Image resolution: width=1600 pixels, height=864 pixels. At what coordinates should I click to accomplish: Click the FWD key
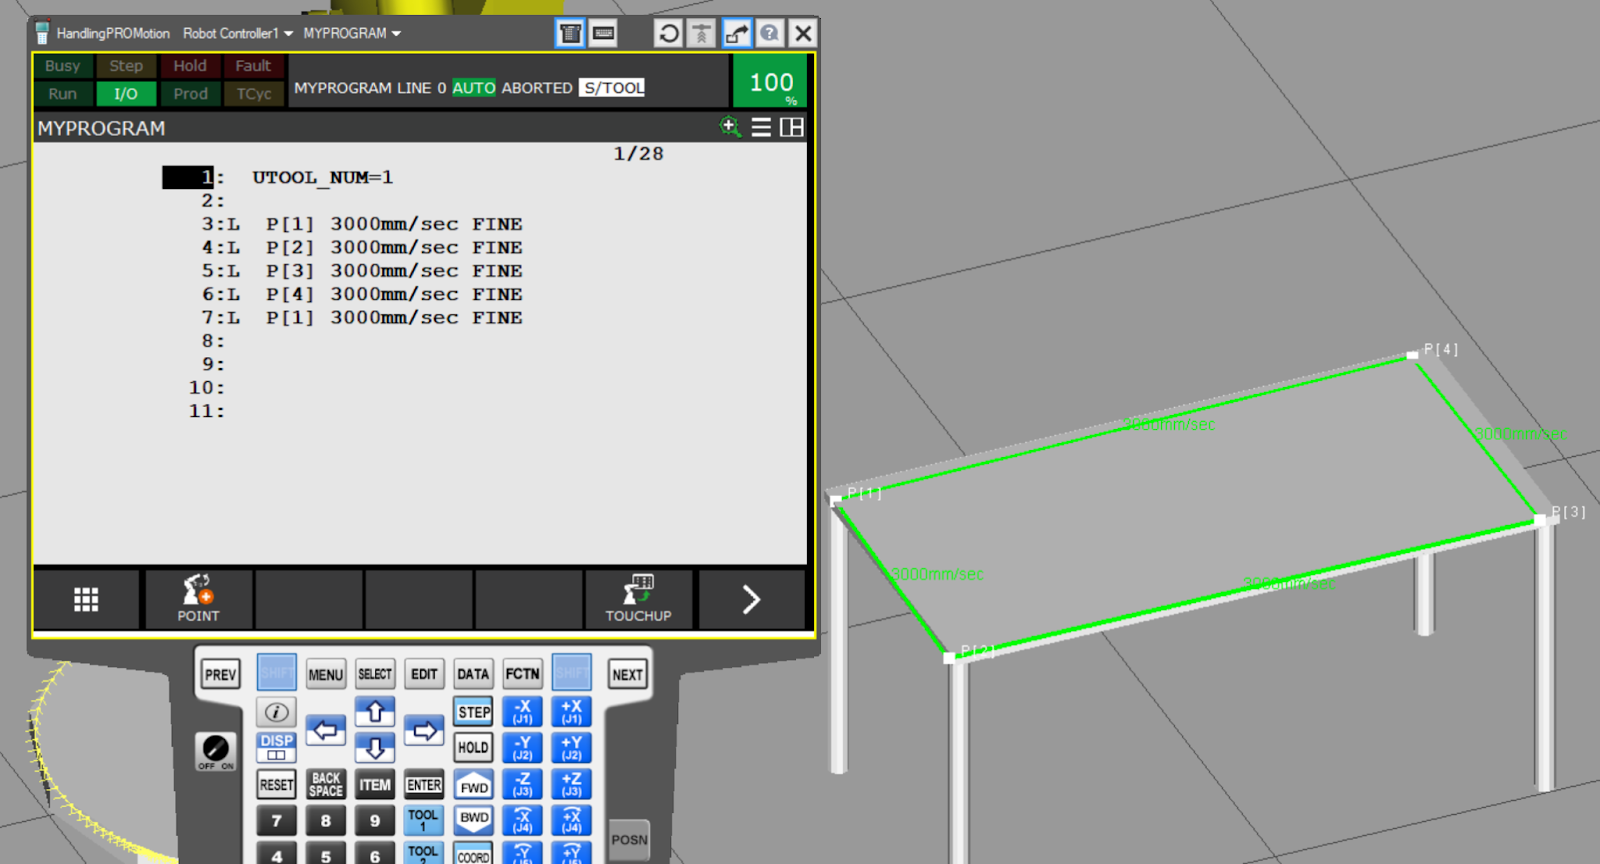[474, 785]
